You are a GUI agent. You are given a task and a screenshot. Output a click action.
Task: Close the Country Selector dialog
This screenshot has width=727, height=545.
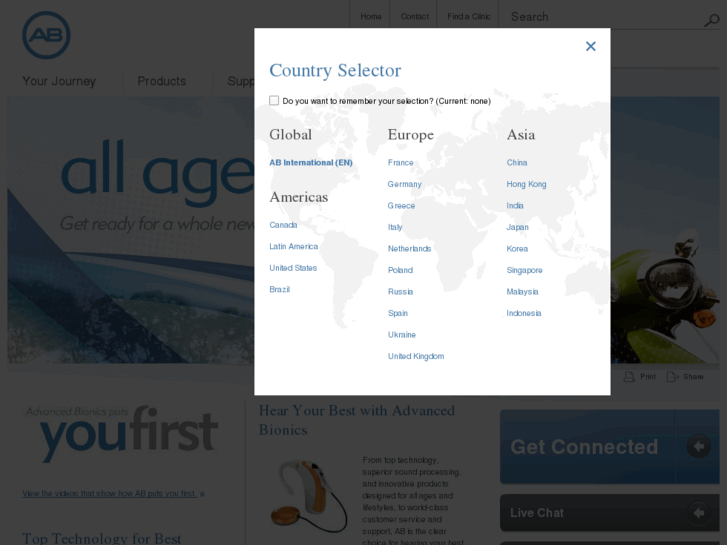coord(590,46)
